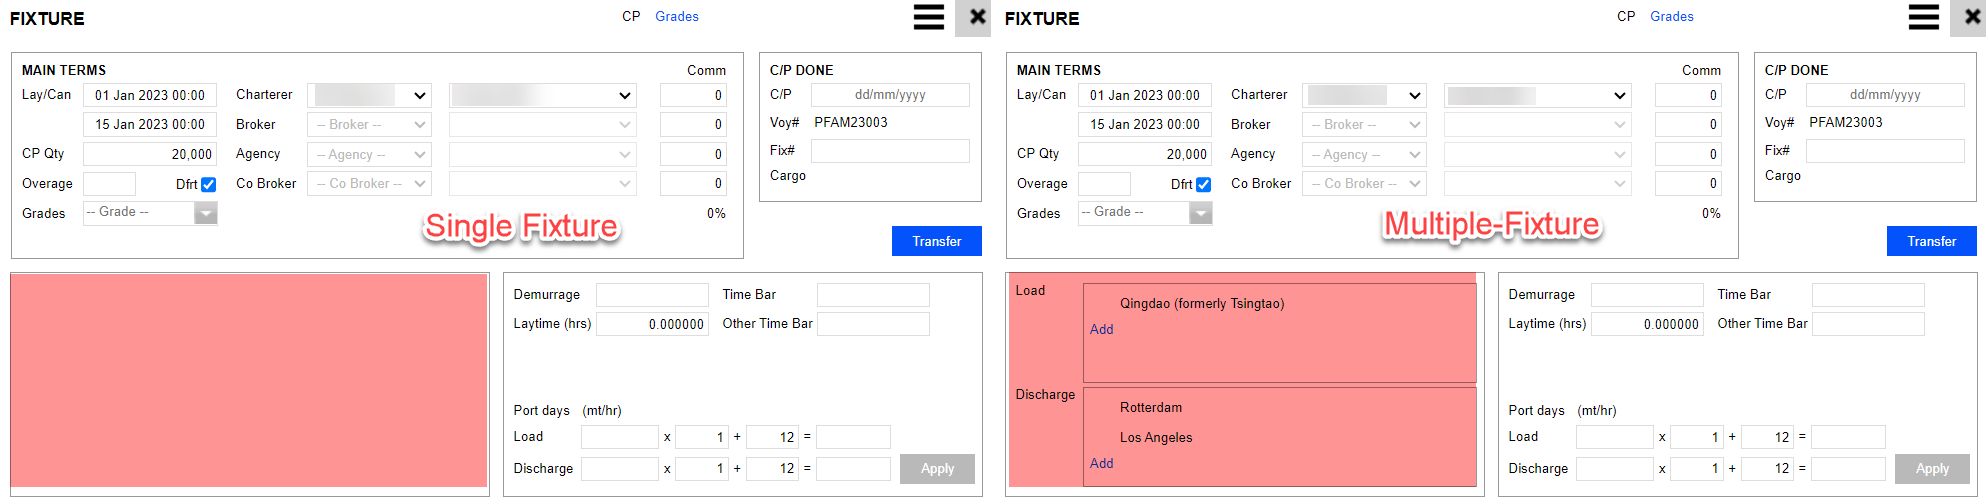Switch to Grades tab in the left panel
Viewport: 1986px width, 502px height.
[677, 17]
